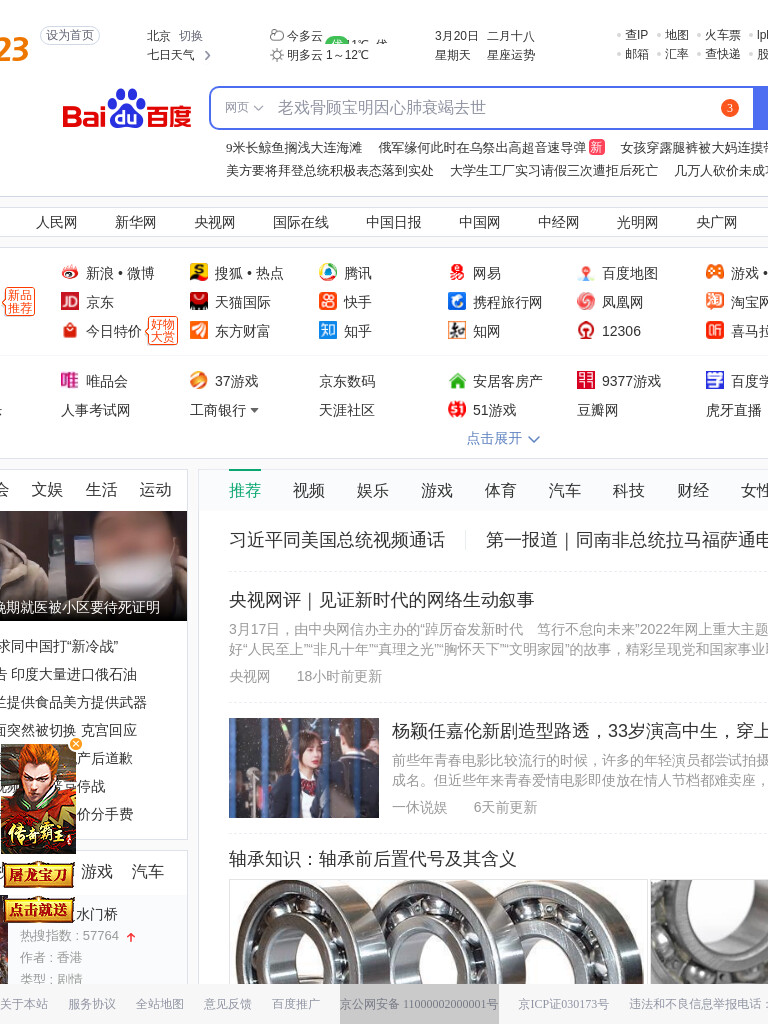This screenshot has height=1024, width=768.
Task: Click the search input field
Action: click(482, 108)
